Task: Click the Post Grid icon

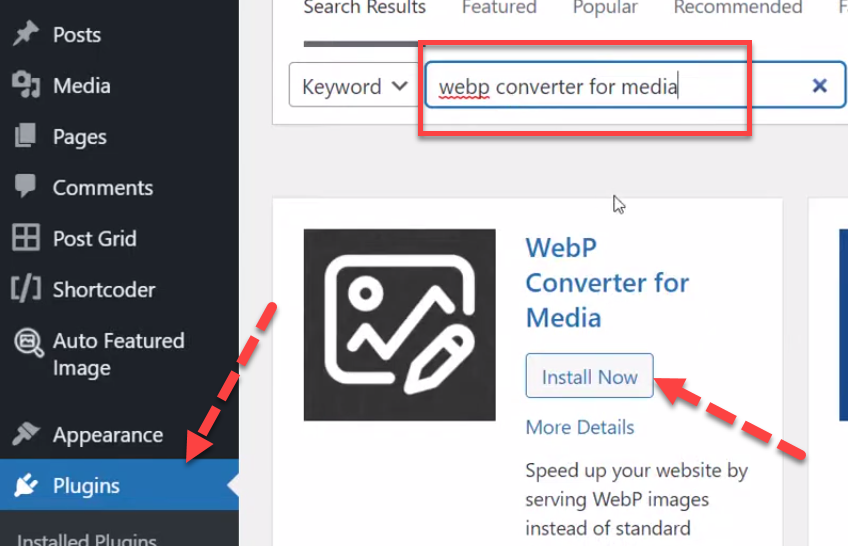Action: [25, 238]
